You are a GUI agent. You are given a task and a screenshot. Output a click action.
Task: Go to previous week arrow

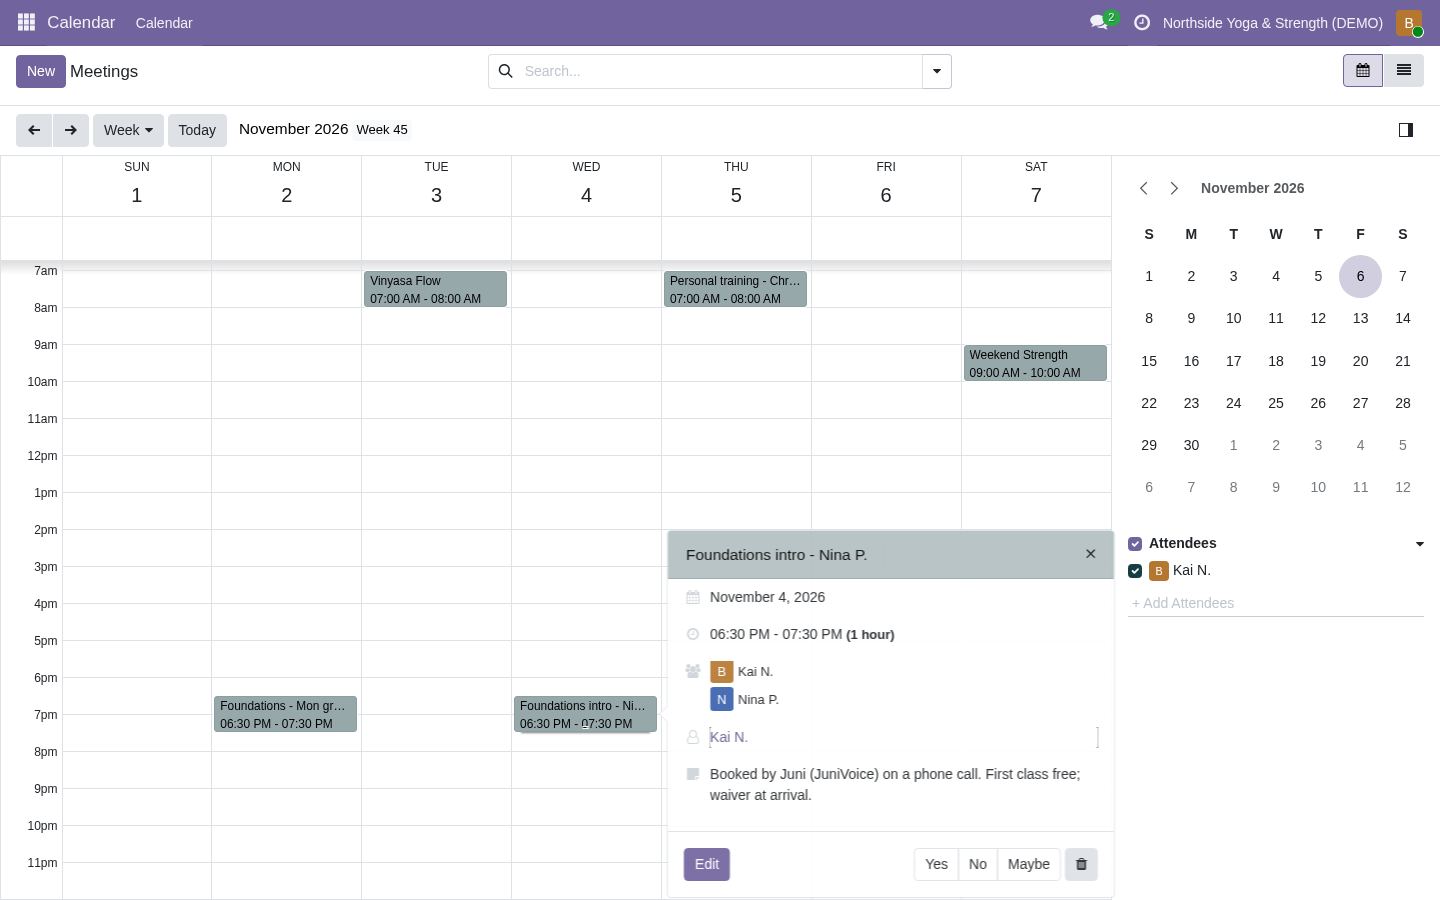34,130
